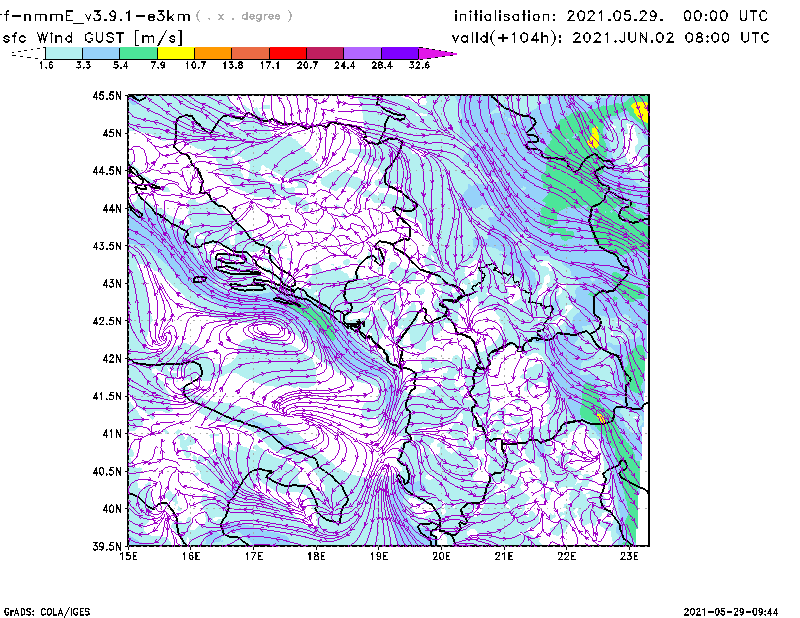
Task: Select the deep violet 28.4–32.6 legend swatch
Action: click(x=399, y=53)
